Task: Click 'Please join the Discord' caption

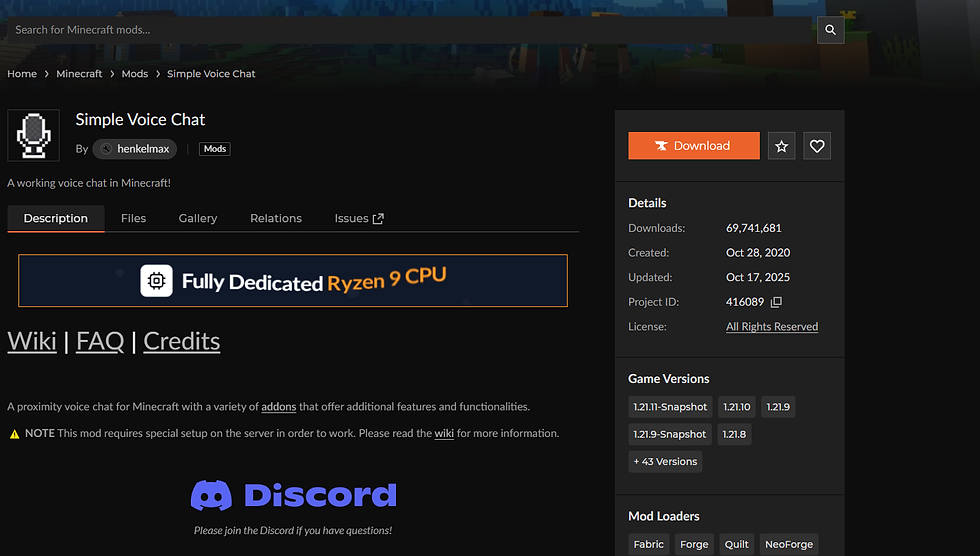Action: pyautogui.click(x=293, y=530)
